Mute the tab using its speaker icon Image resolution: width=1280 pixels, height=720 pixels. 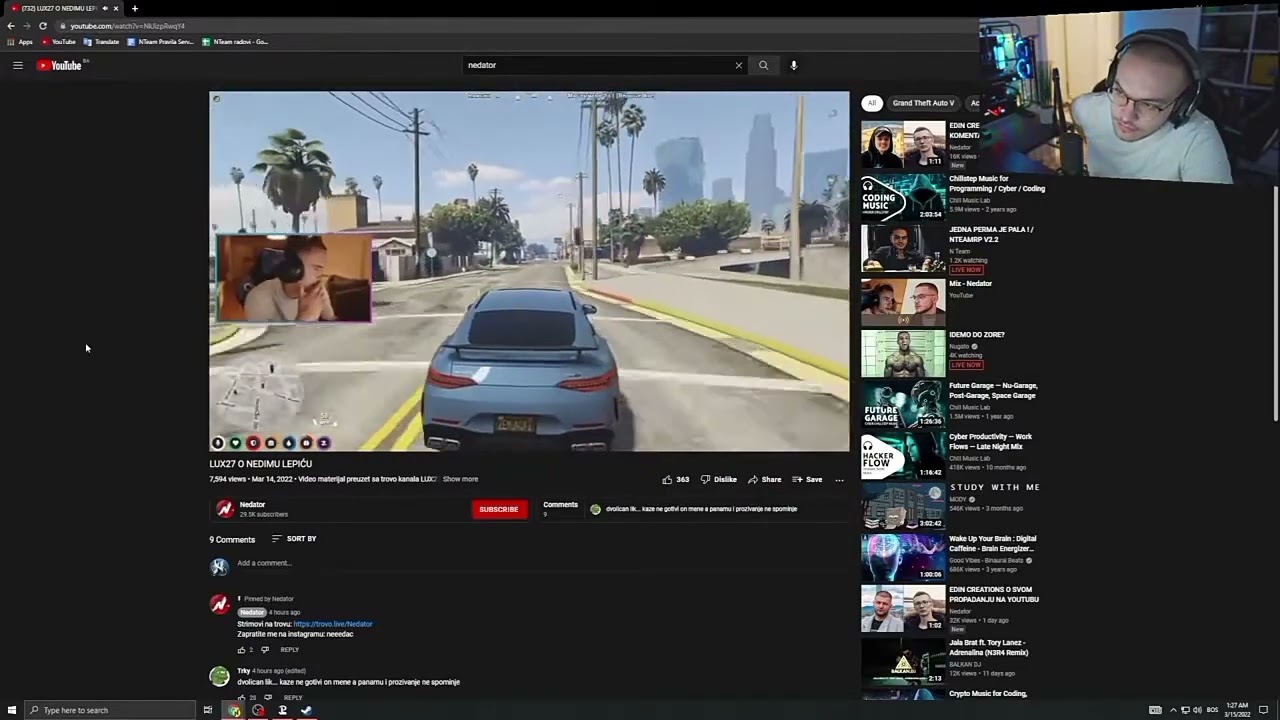pyautogui.click(x=105, y=8)
